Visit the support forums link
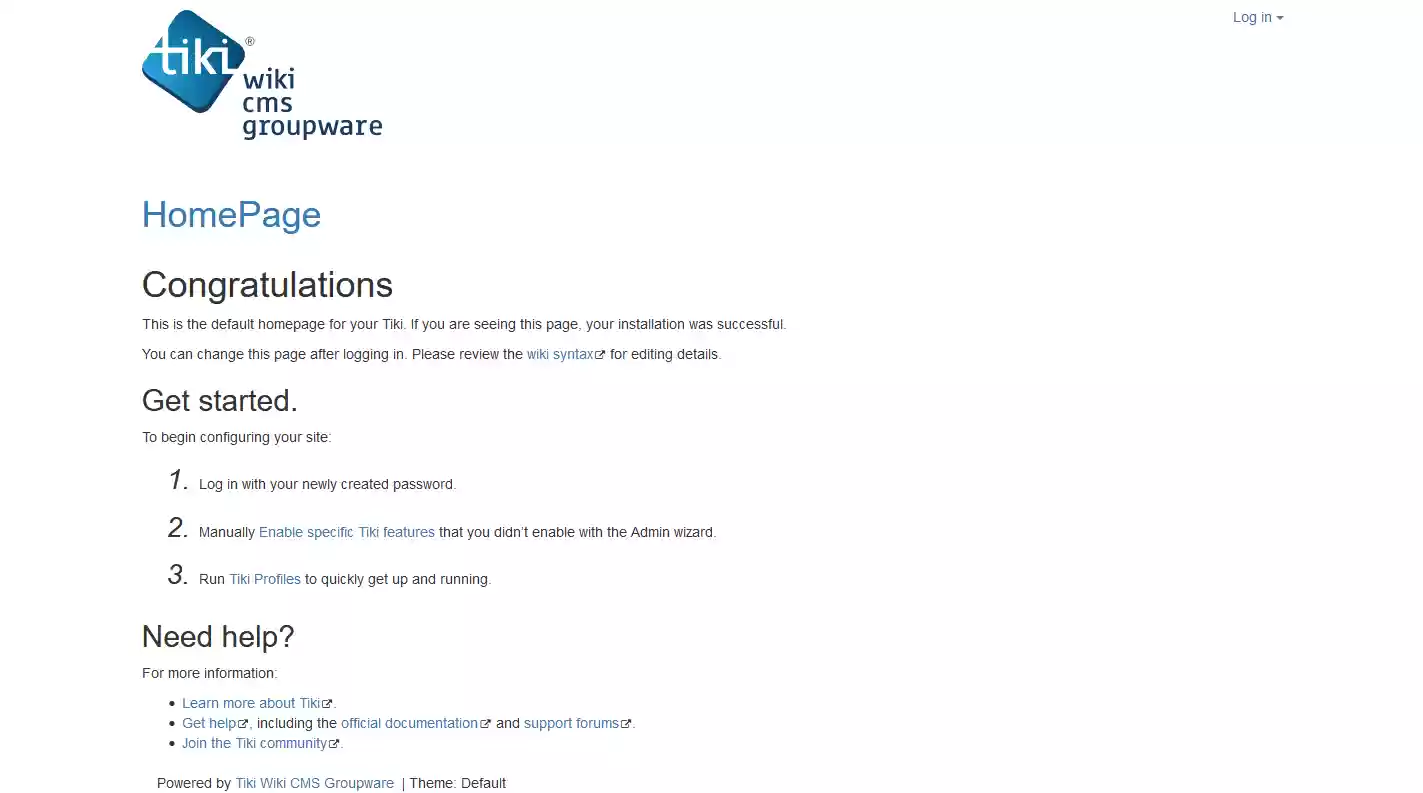The height and width of the screenshot is (793, 1423). [x=570, y=722]
